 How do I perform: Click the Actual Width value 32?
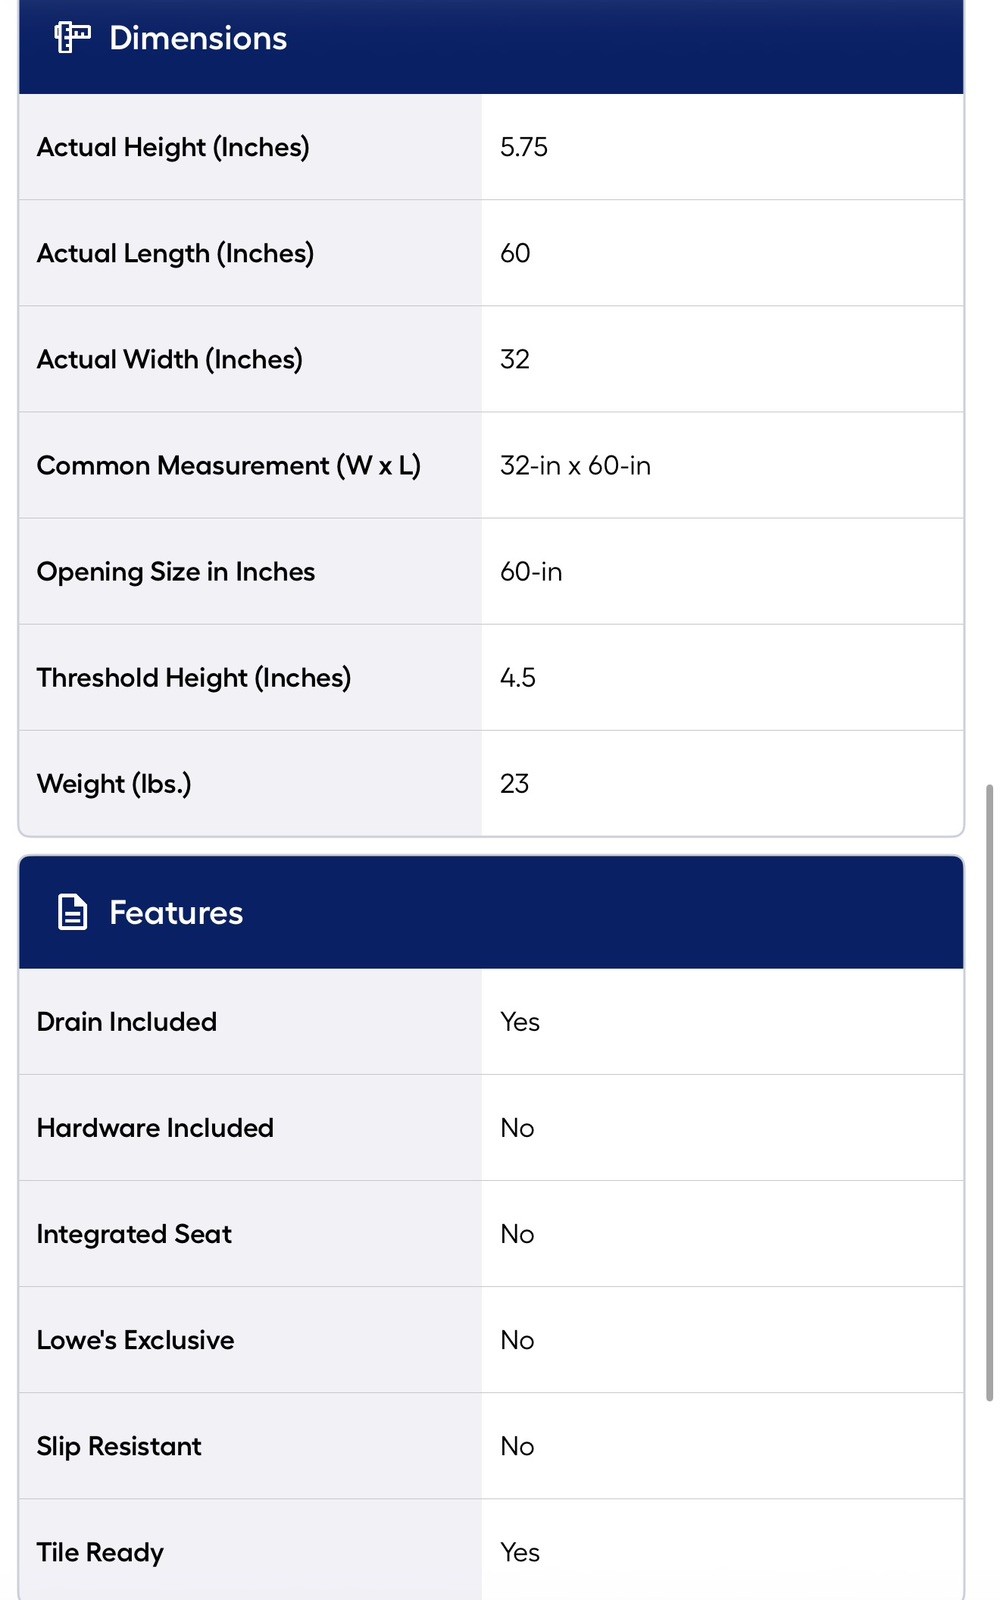coord(515,359)
